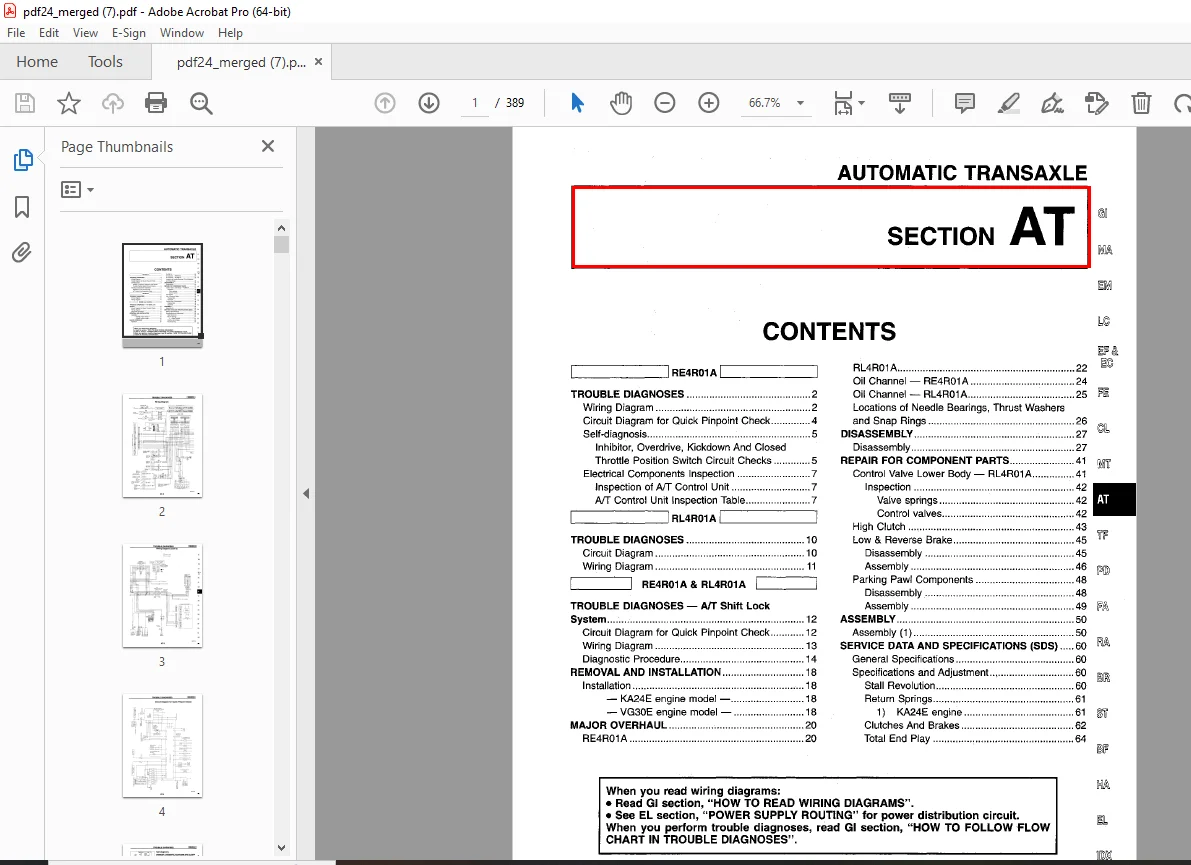Delete the page with the trash icon

(1141, 103)
